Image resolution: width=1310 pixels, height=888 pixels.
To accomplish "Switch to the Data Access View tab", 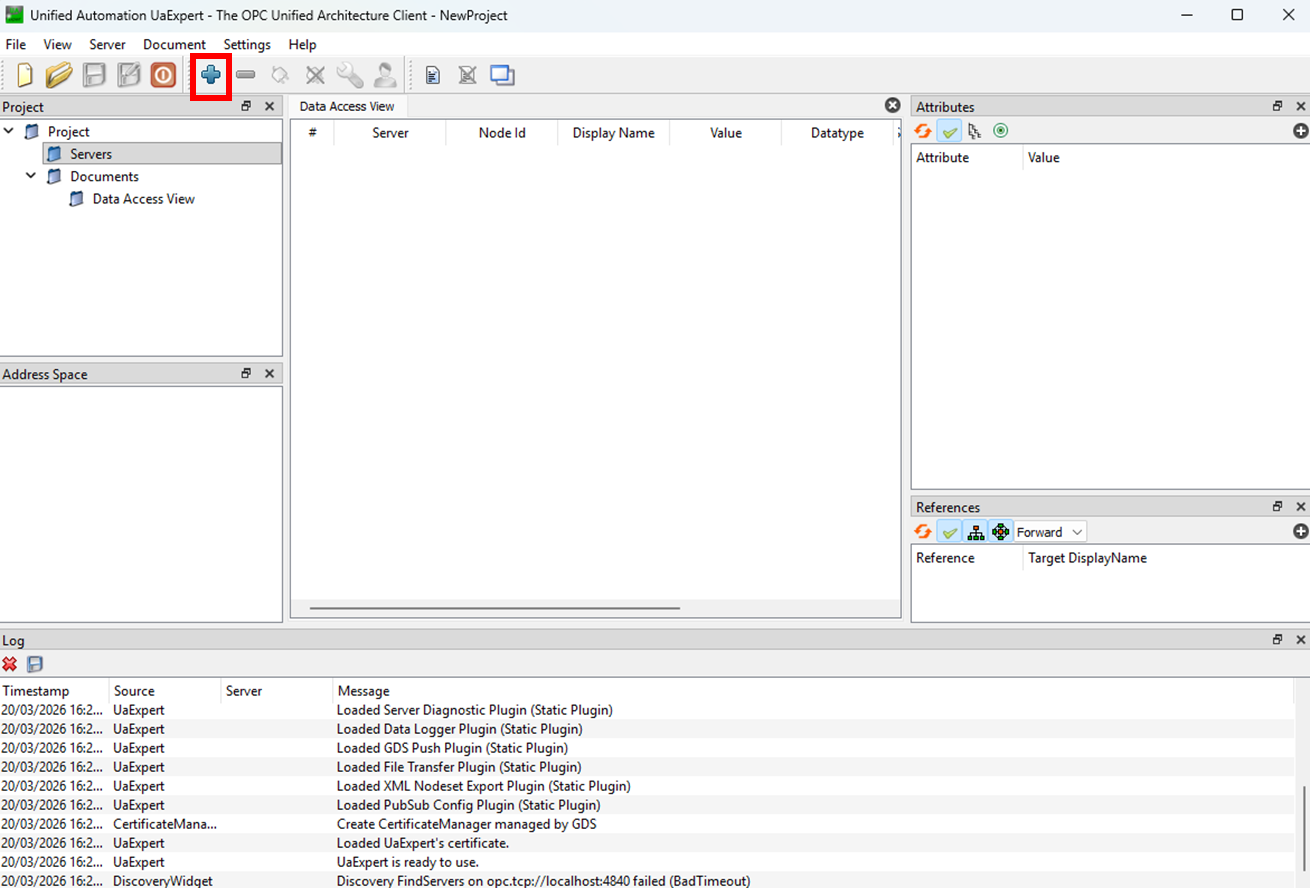I will coord(346,106).
